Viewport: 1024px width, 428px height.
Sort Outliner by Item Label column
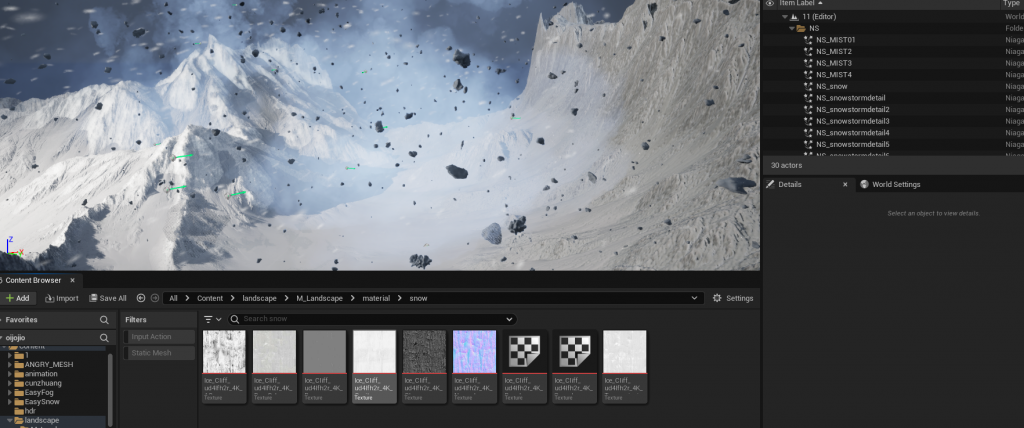point(797,4)
